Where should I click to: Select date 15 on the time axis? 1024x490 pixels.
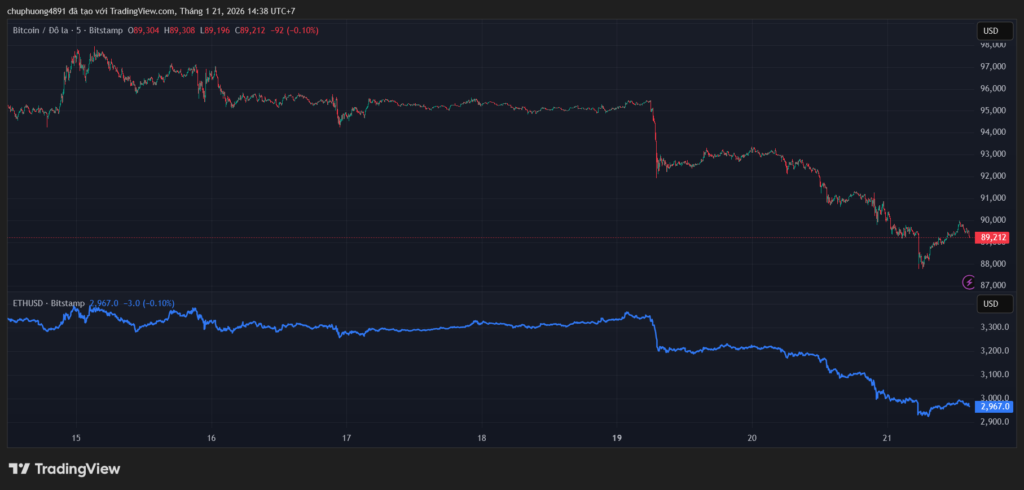(x=76, y=438)
